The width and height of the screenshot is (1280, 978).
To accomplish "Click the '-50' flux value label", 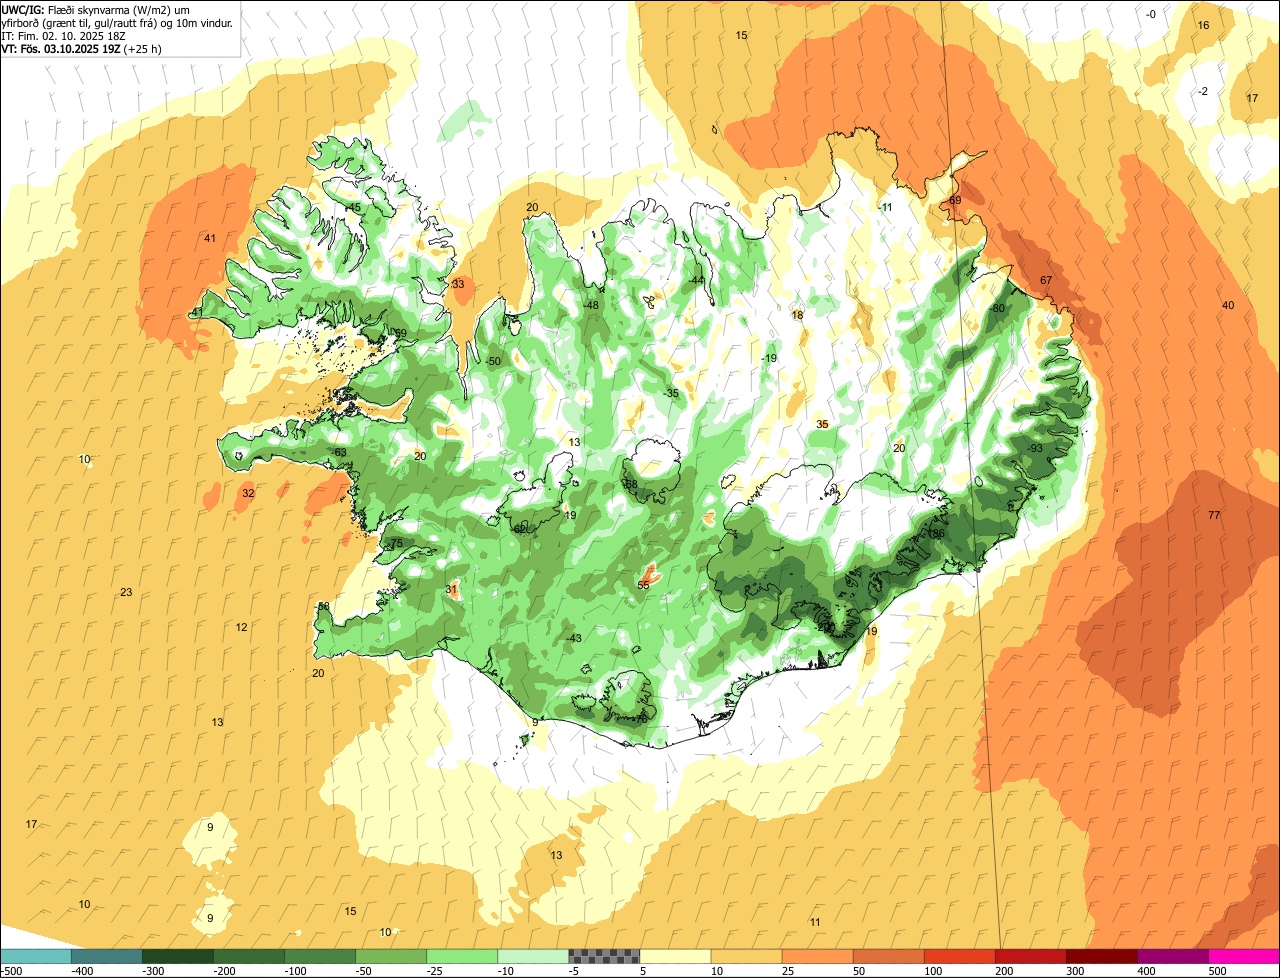I will pyautogui.click(x=492, y=361).
